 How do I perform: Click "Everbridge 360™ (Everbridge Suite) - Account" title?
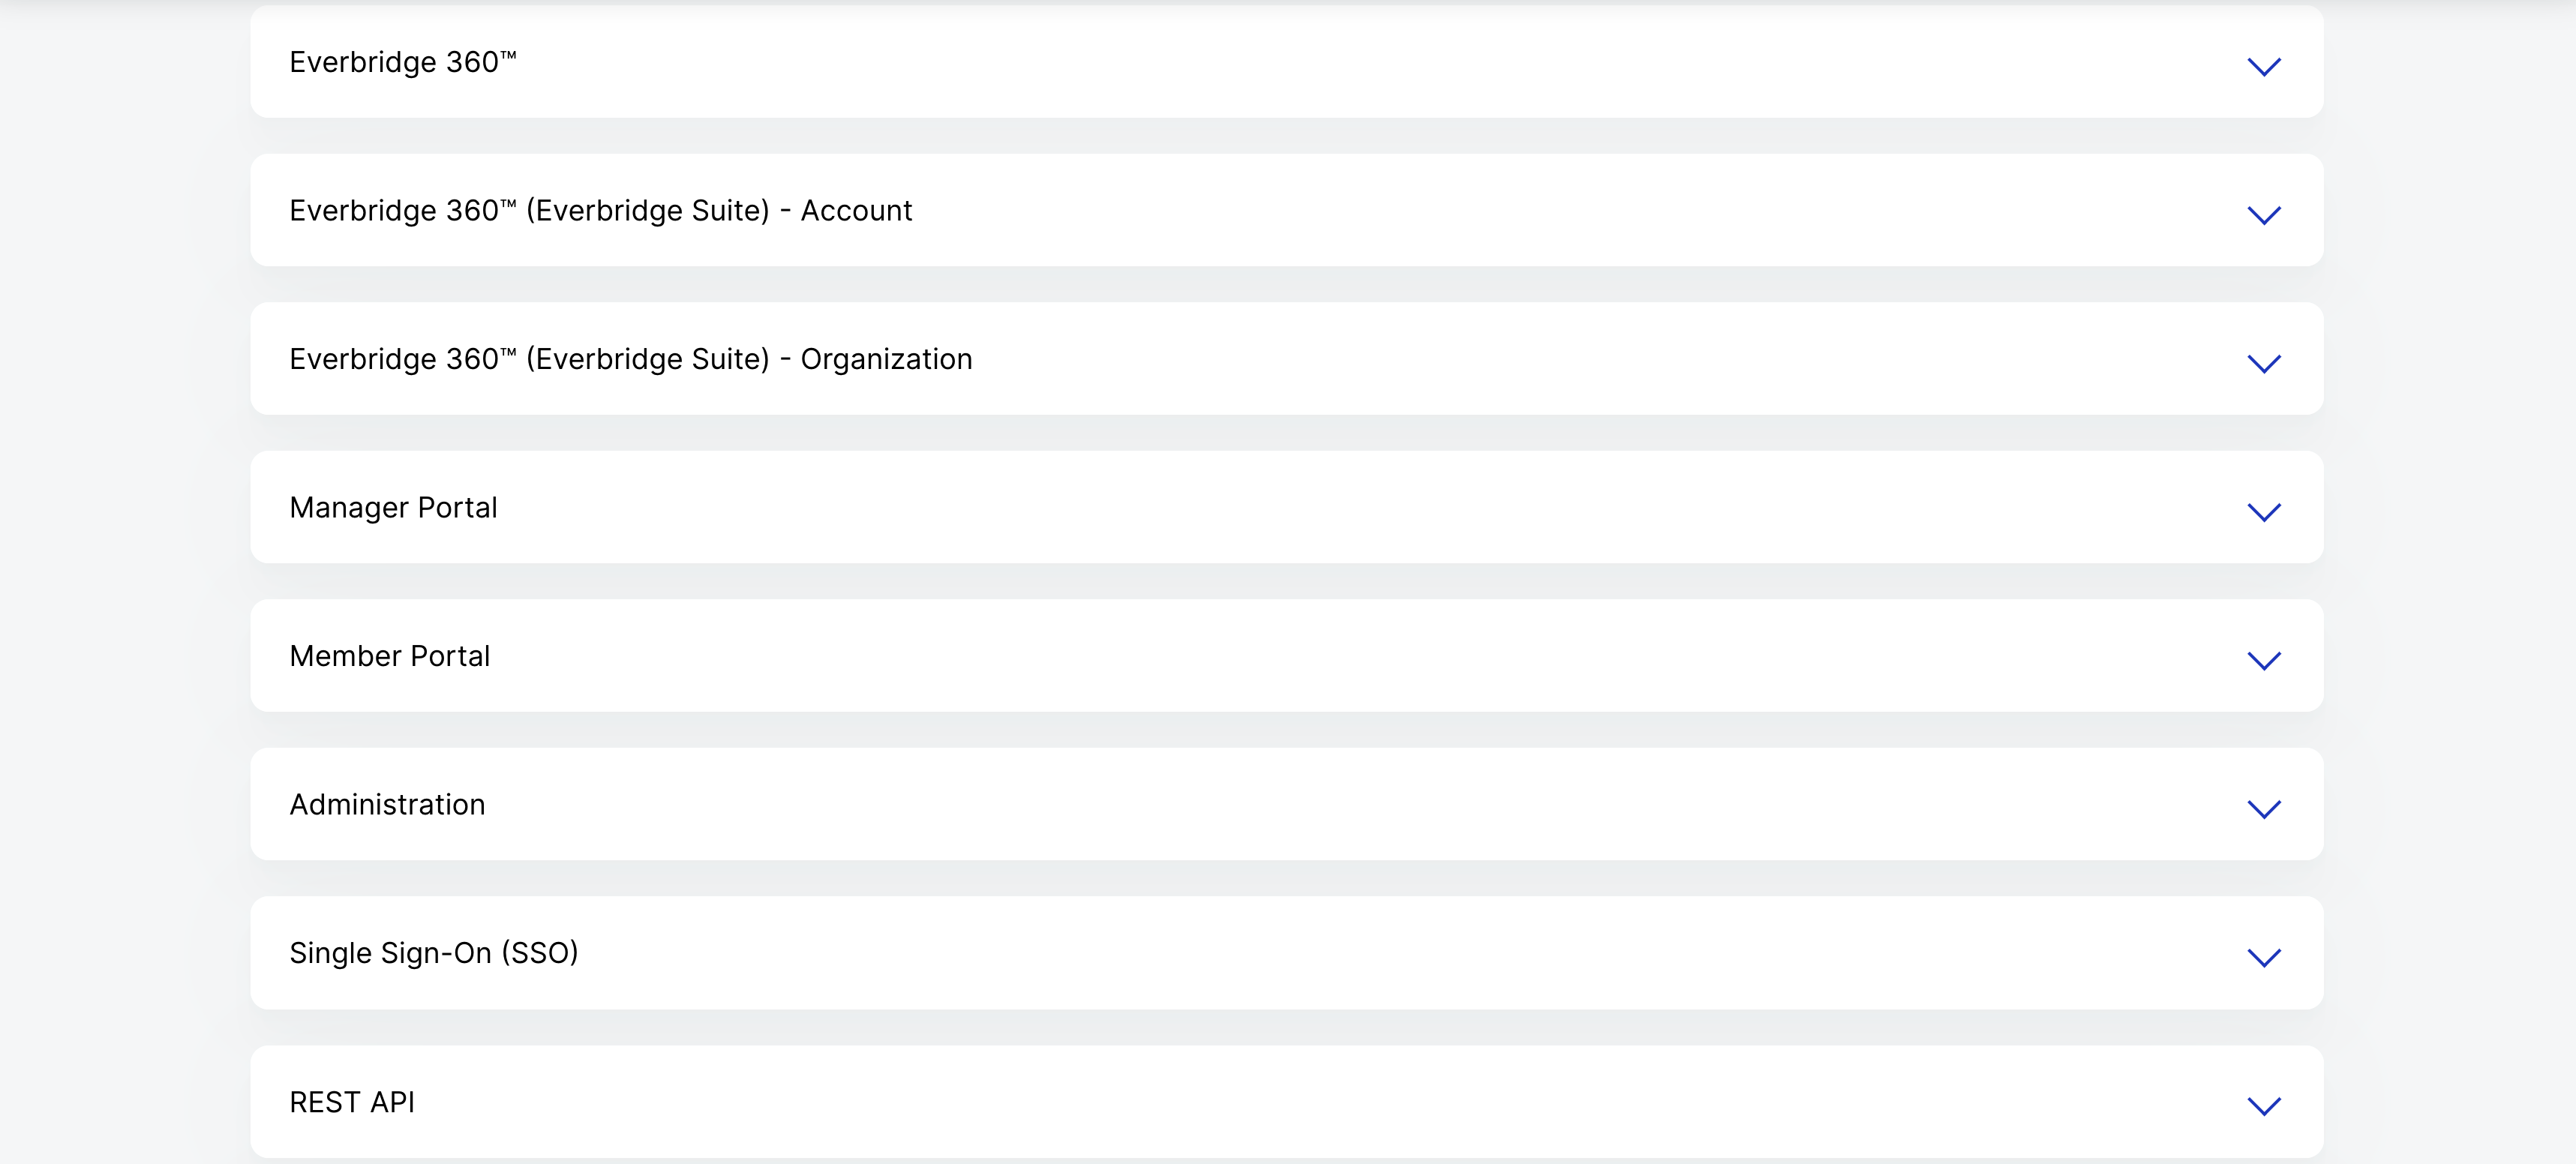(600, 211)
